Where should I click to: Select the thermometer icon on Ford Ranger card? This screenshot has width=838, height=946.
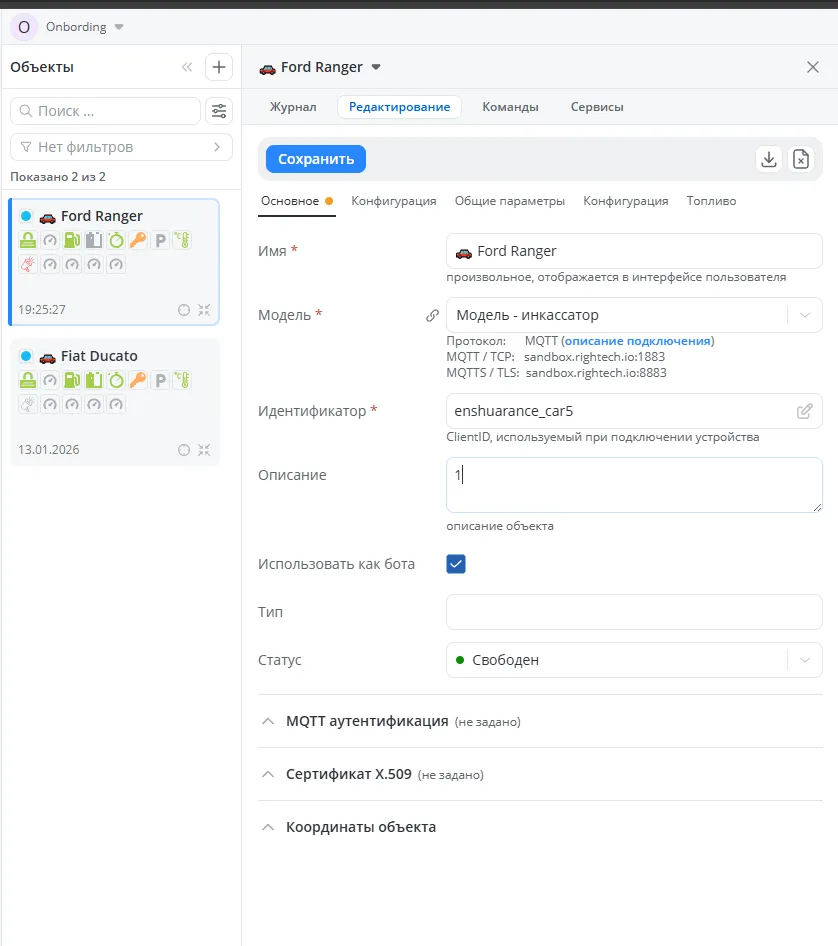pyautogui.click(x=183, y=240)
